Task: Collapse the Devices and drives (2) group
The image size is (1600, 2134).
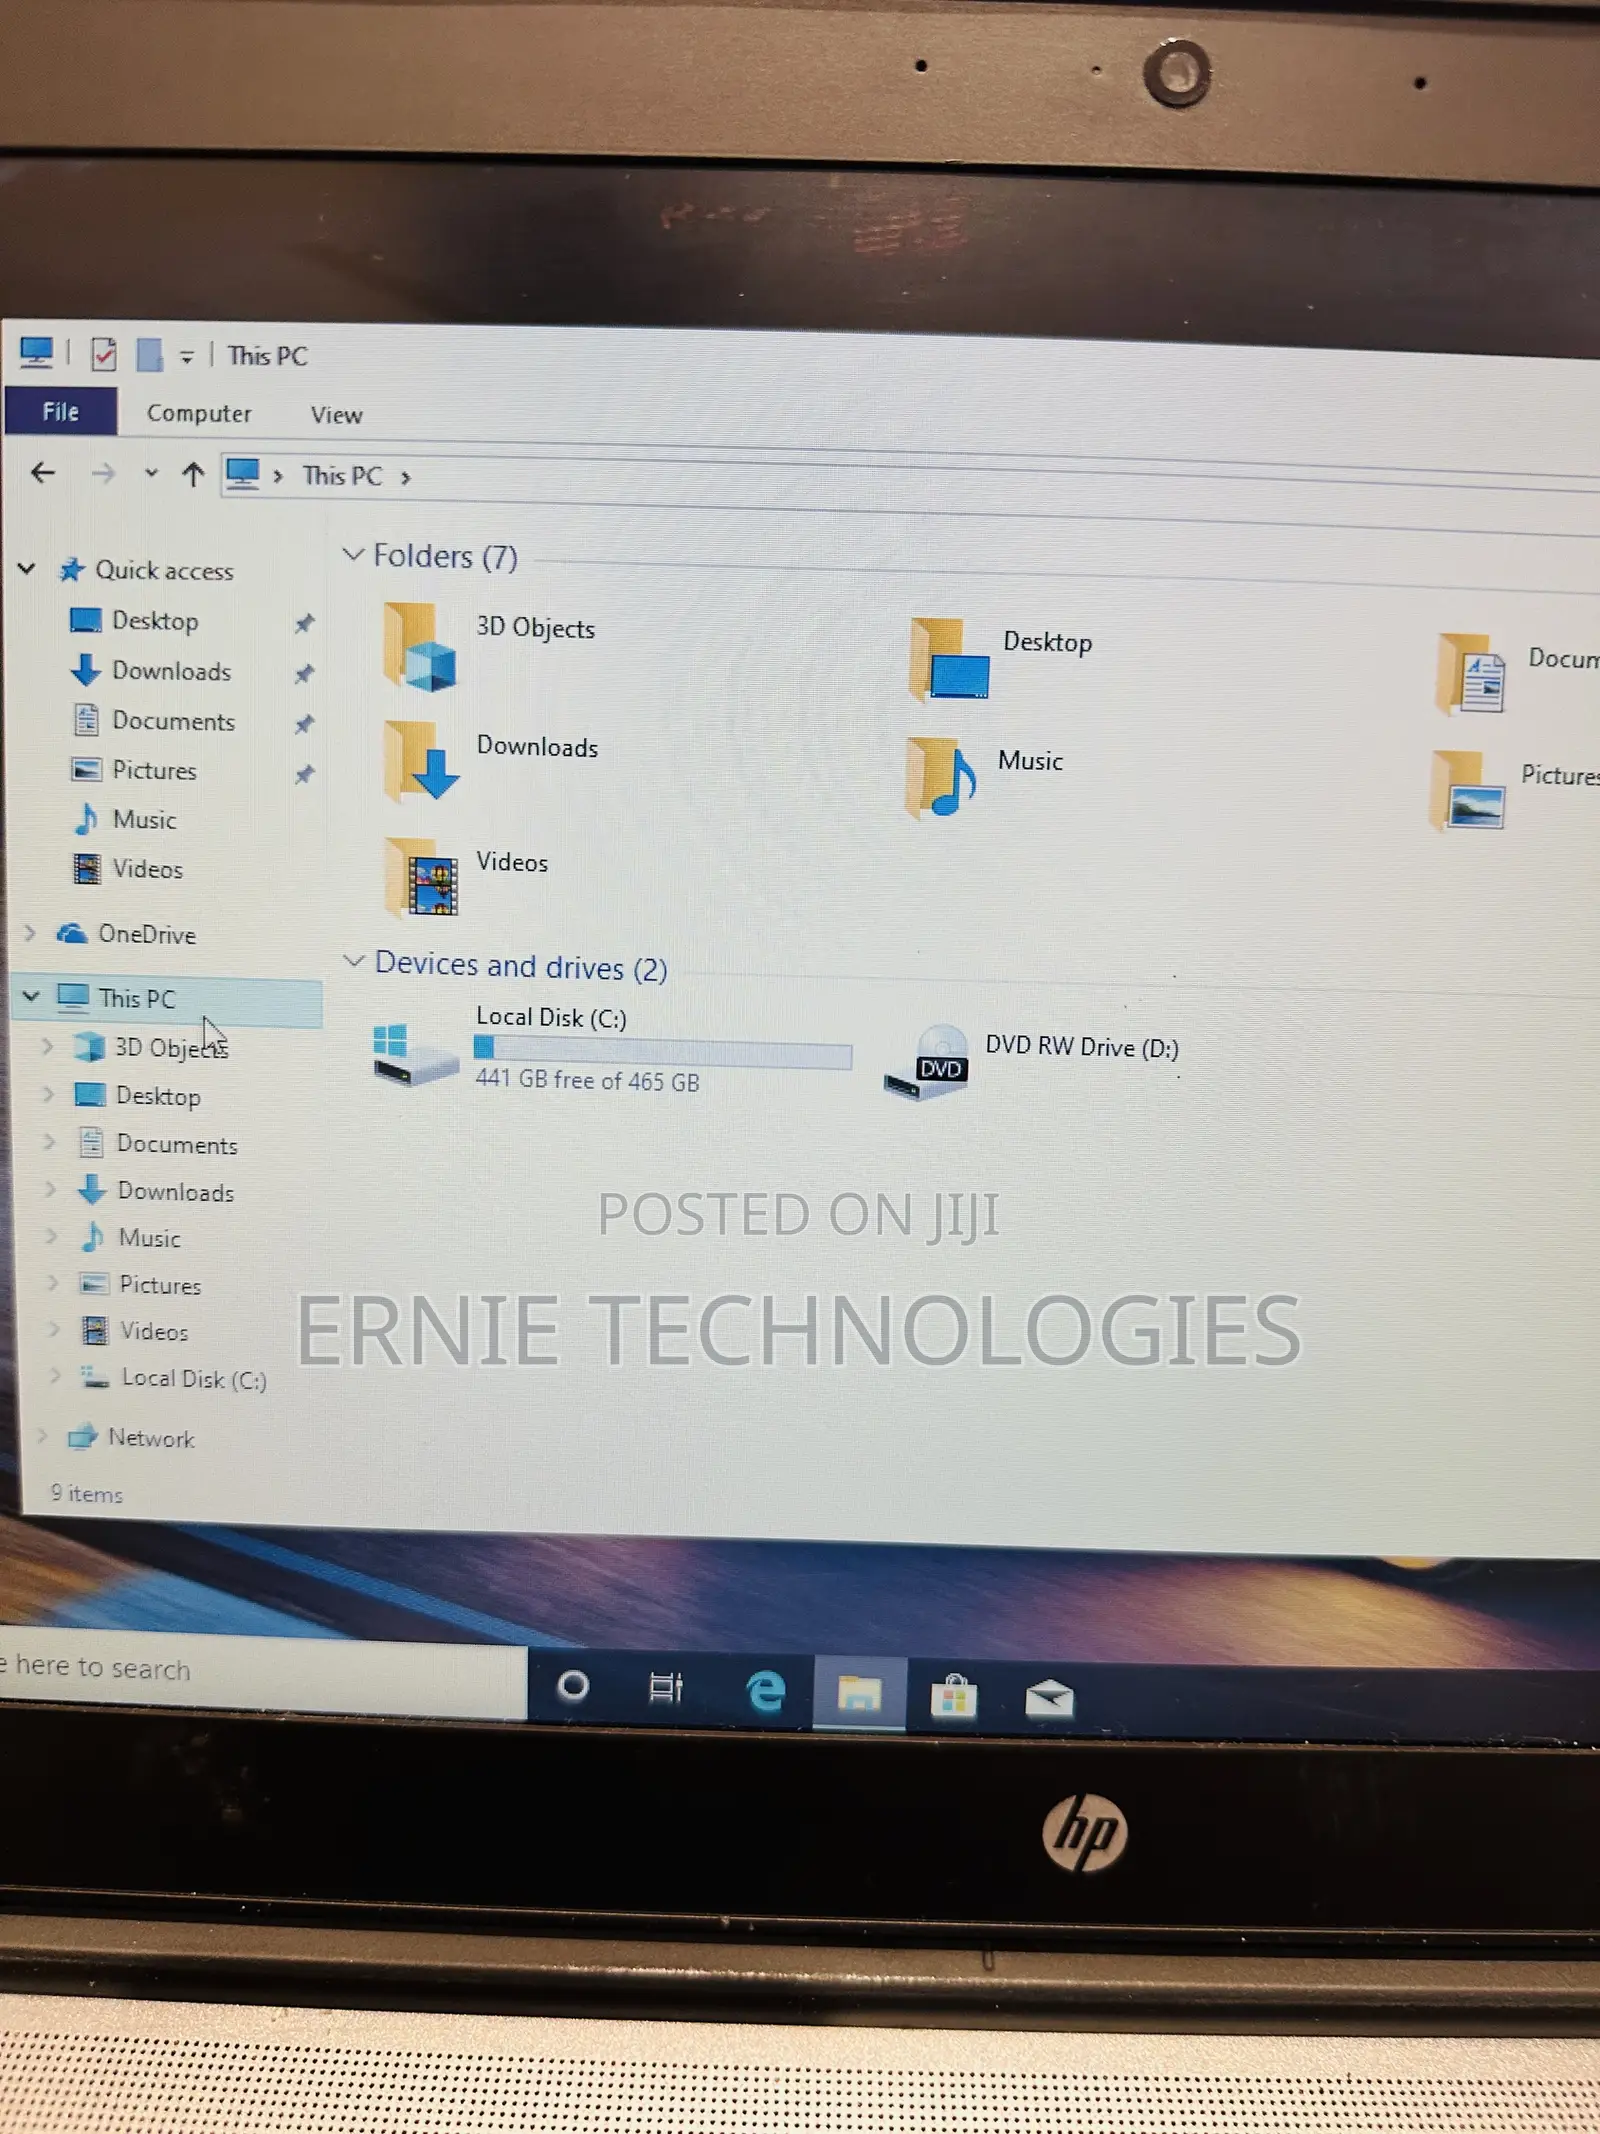Action: coord(354,961)
